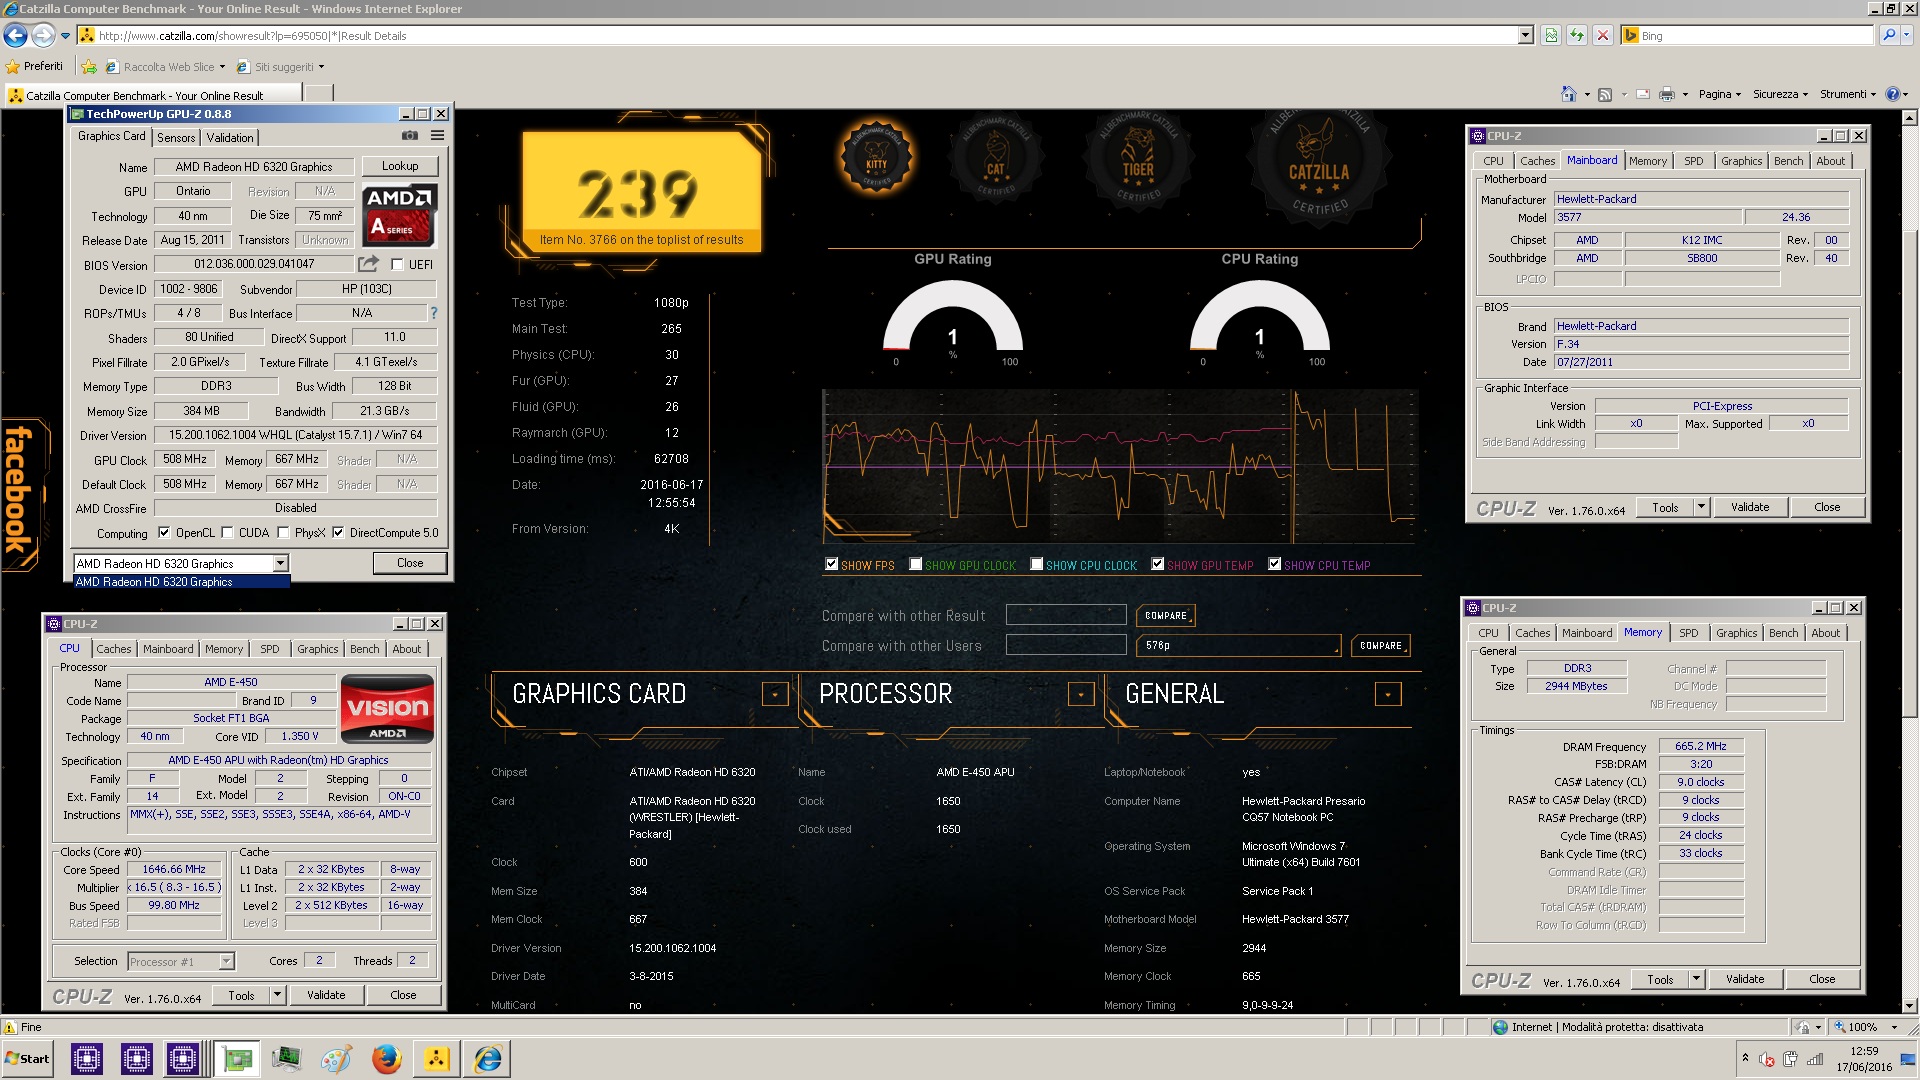Viewport: 1920px width, 1080px height.
Task: Click the Internet Explorer back arrow
Action: tap(15, 36)
